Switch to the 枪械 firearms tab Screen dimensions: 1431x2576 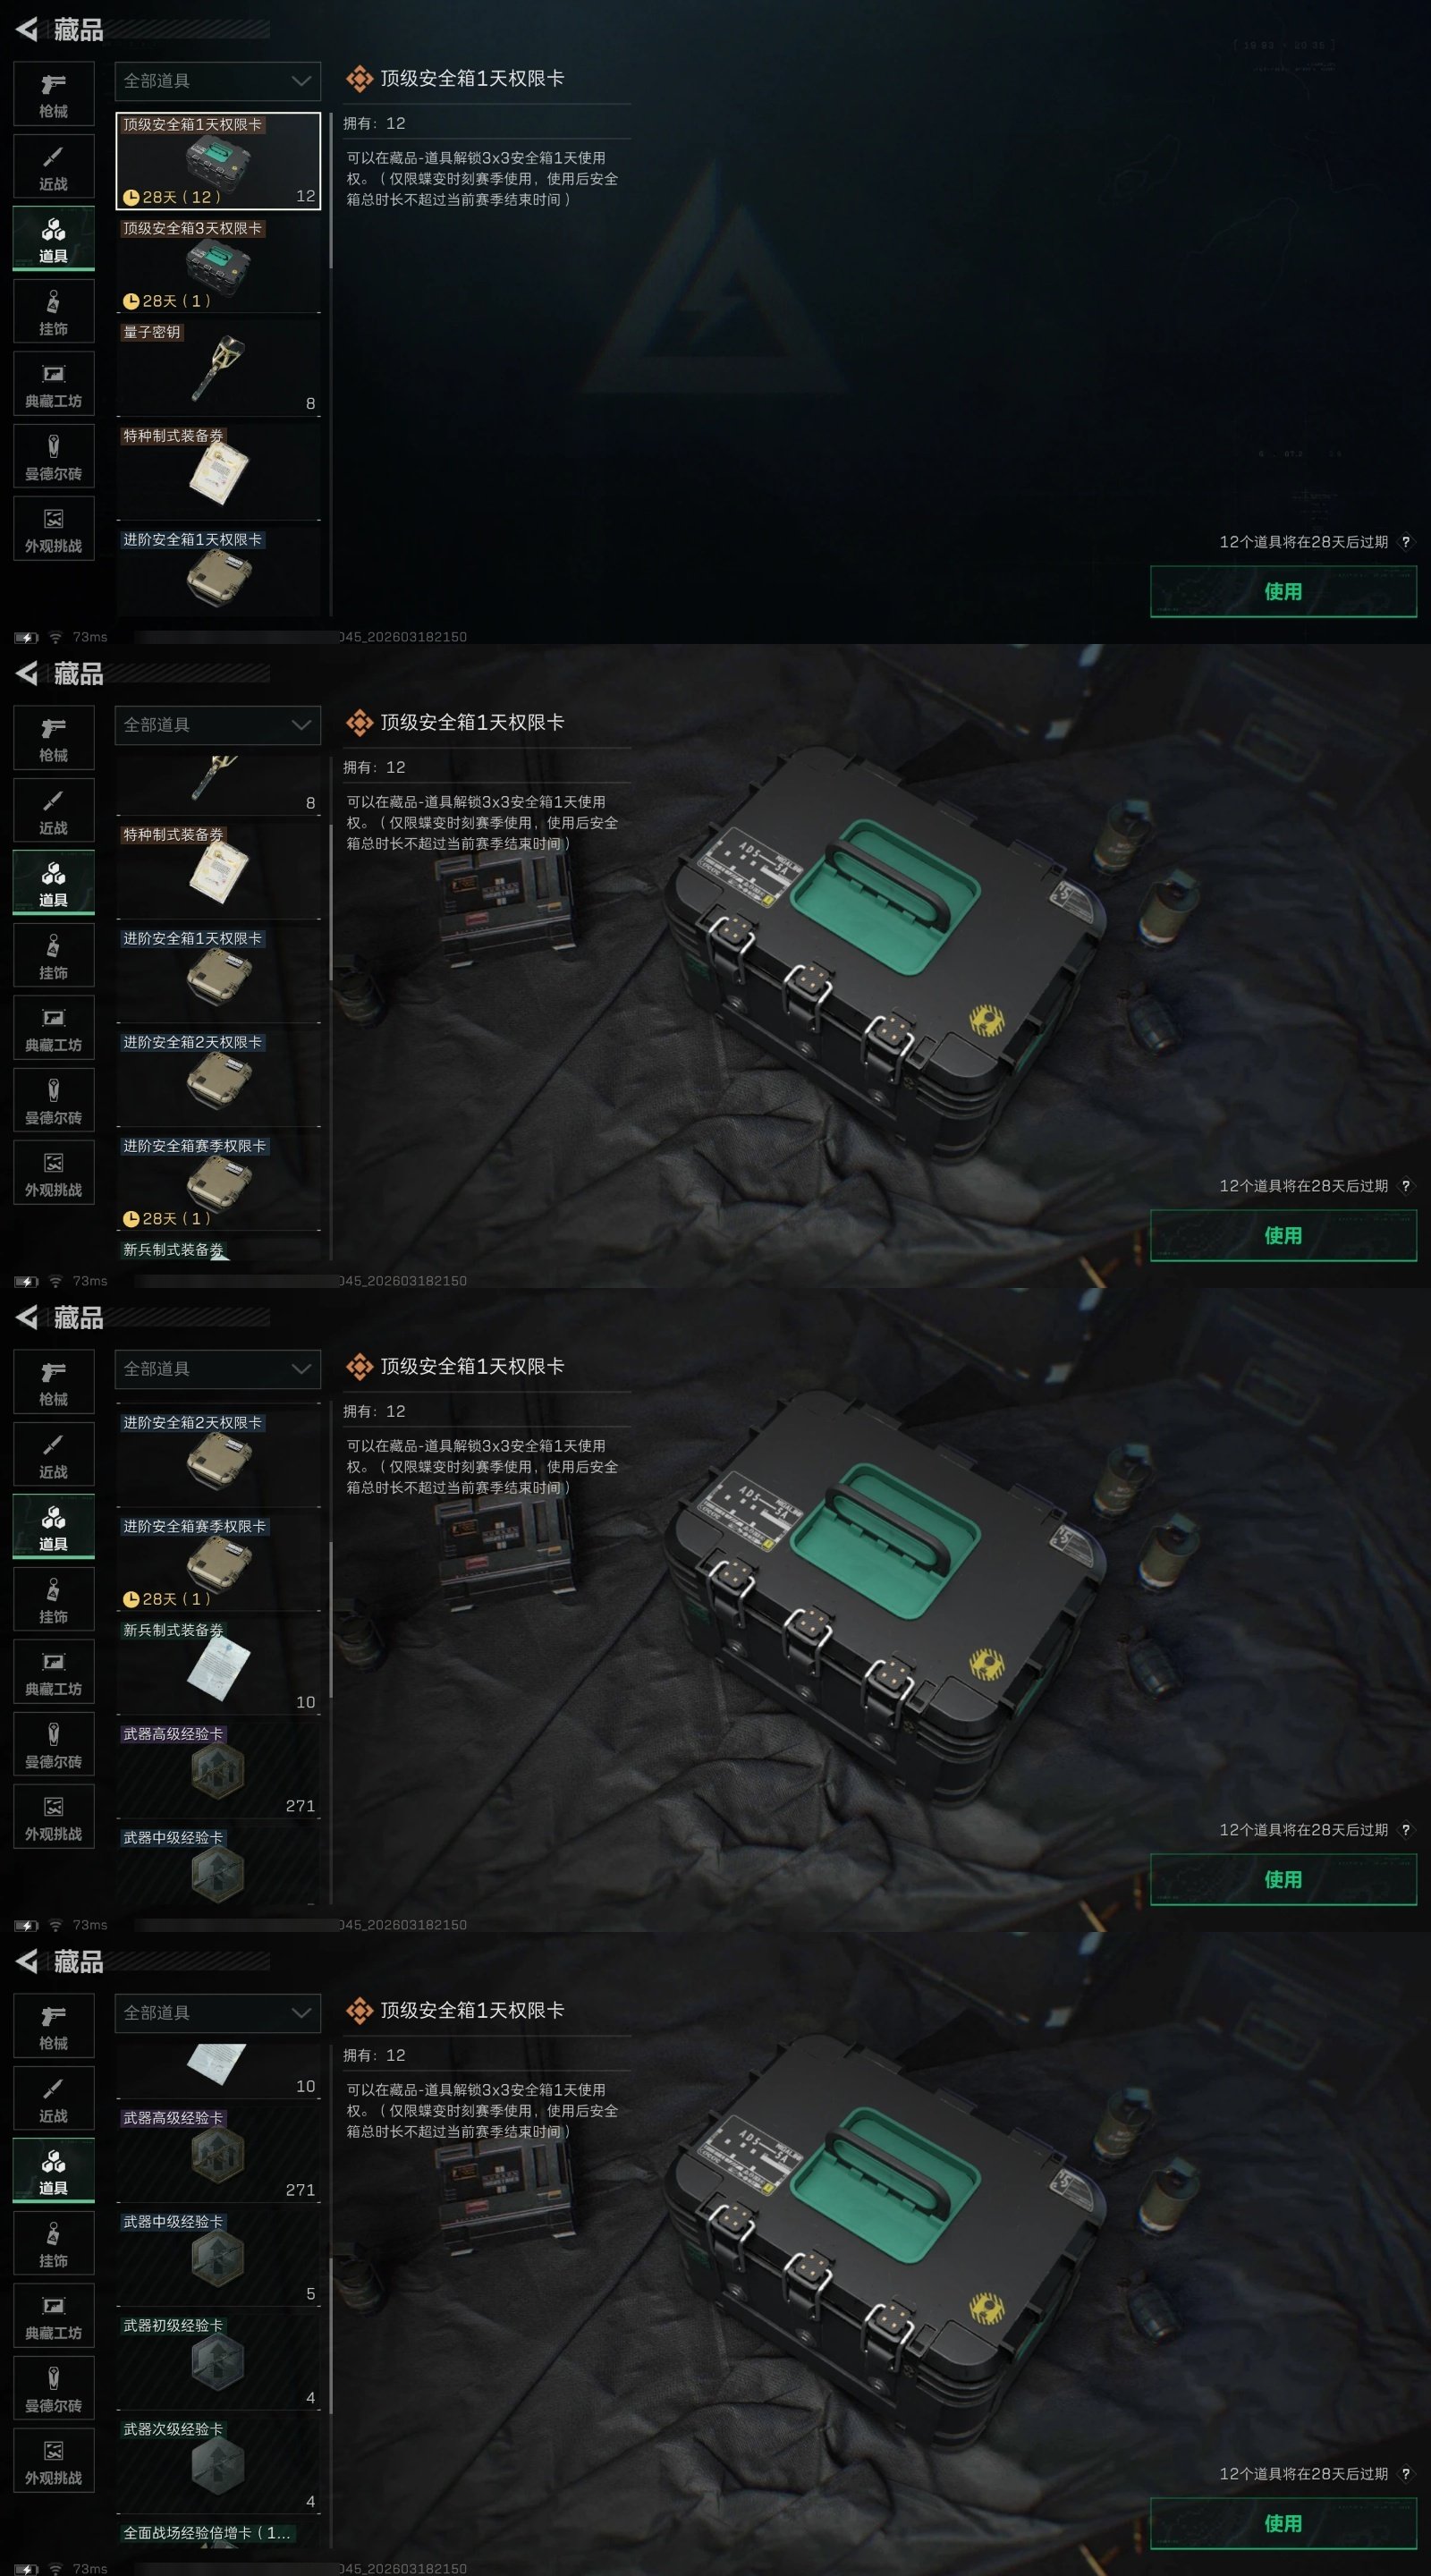[54, 94]
